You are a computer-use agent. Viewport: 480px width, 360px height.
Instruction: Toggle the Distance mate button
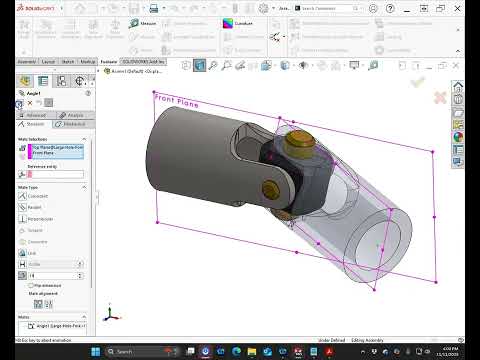tap(22, 264)
